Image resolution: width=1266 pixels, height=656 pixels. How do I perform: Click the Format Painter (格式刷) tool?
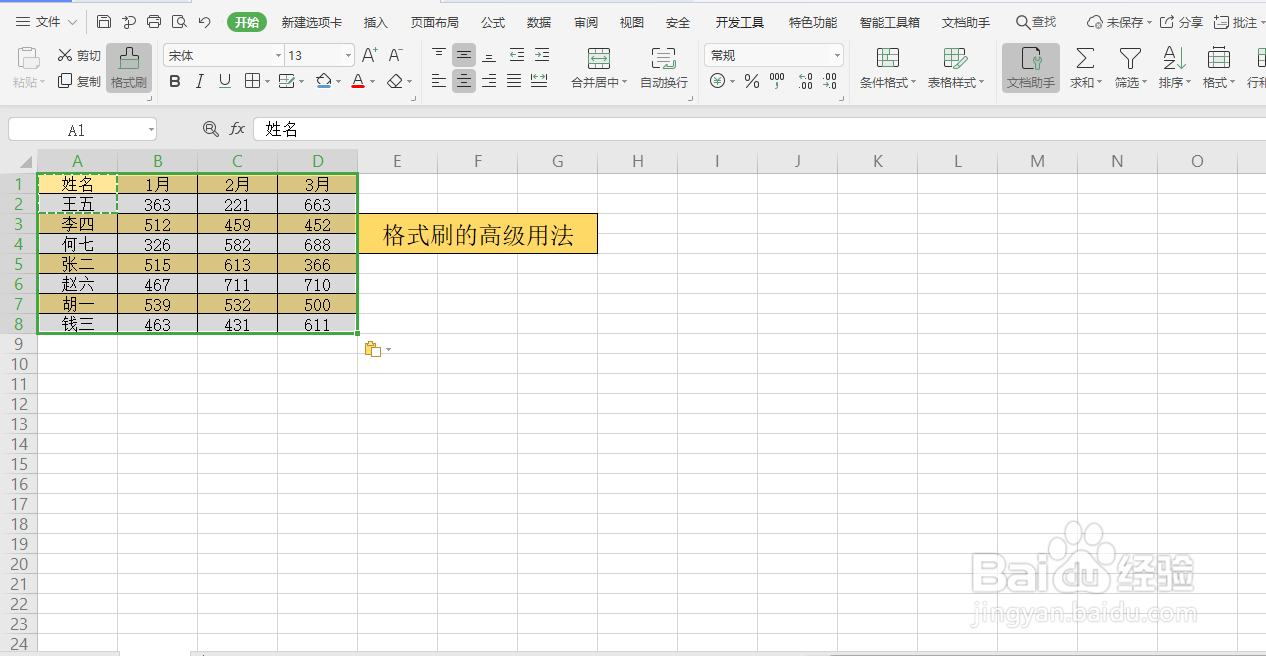click(x=129, y=68)
